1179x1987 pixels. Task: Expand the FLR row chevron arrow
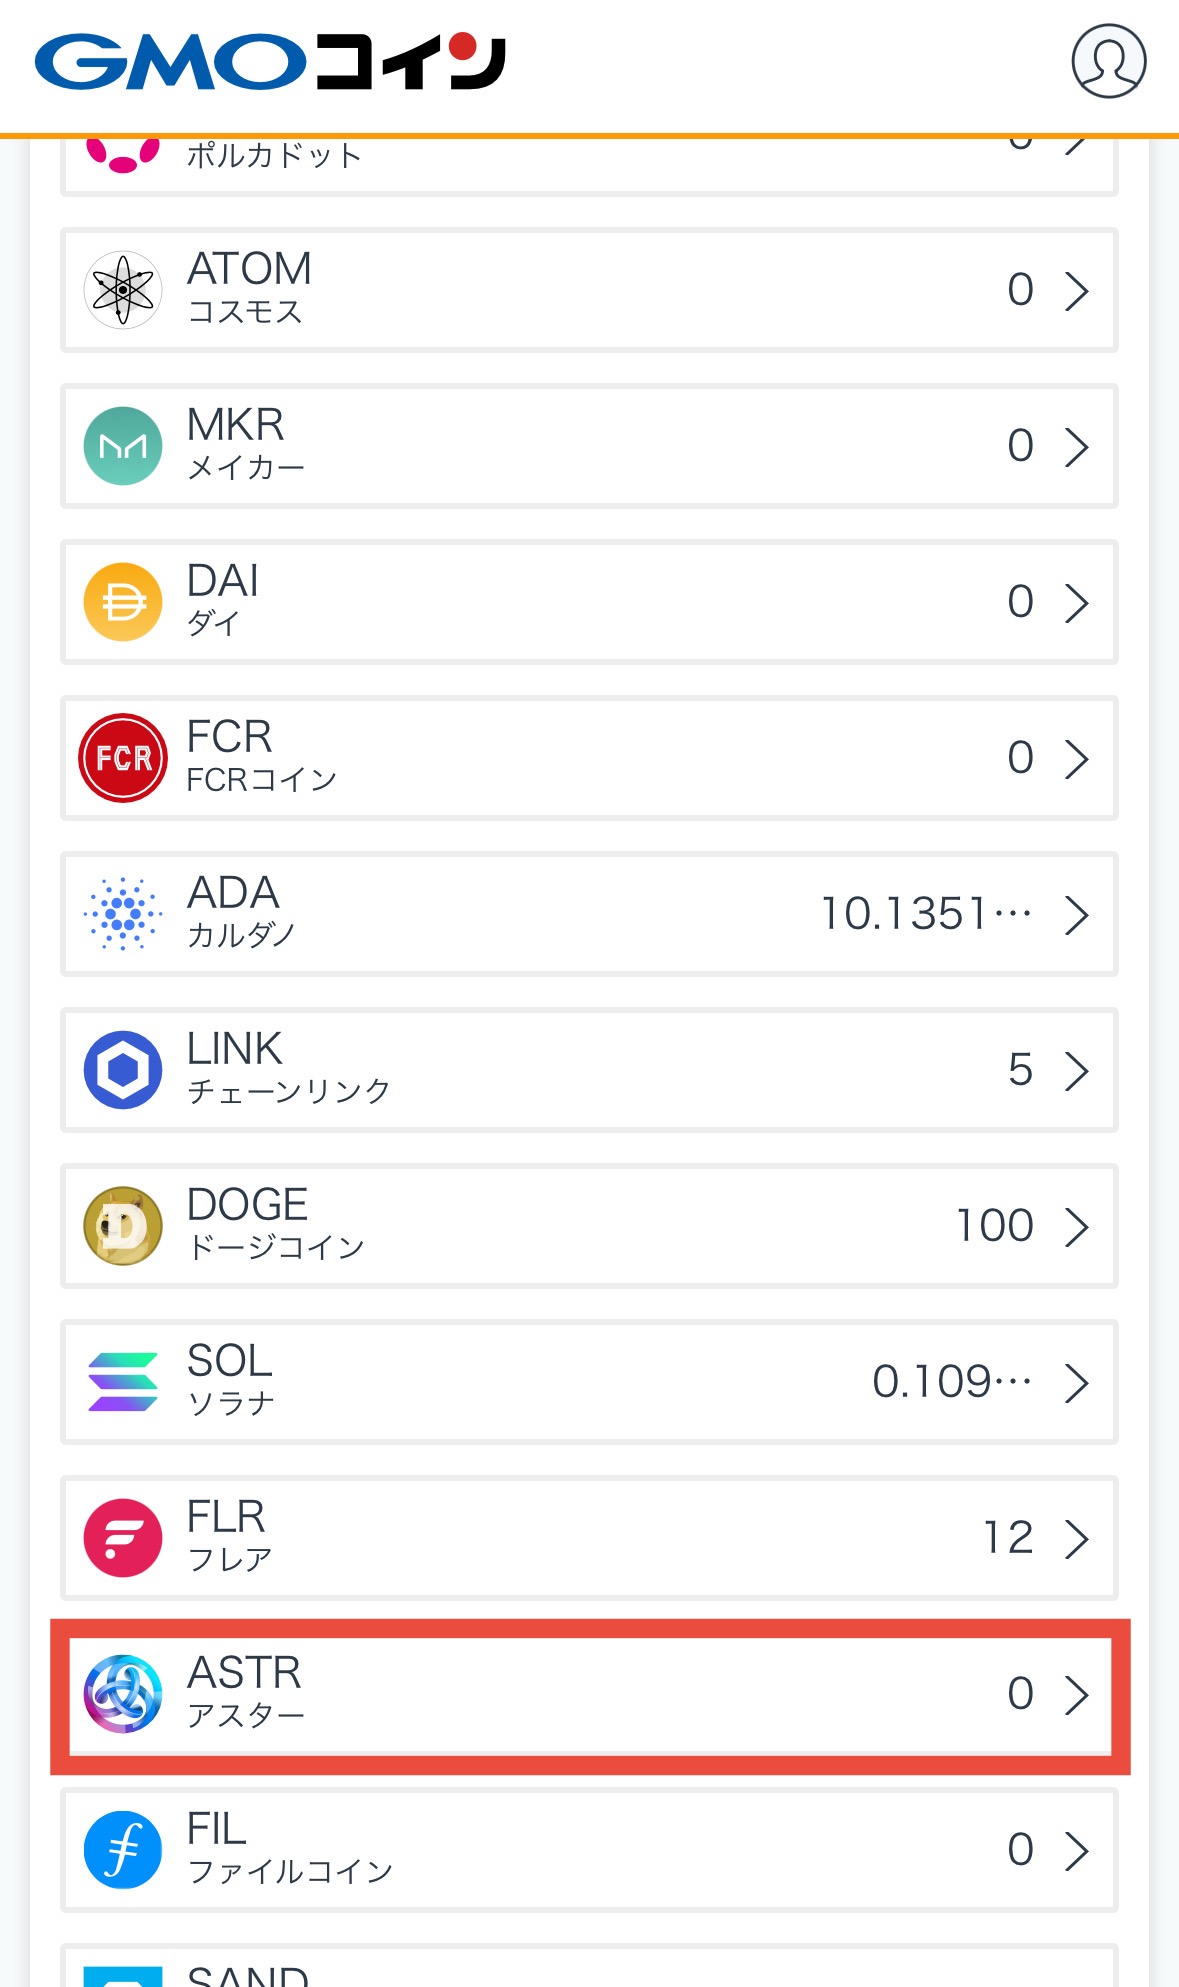click(1076, 1539)
